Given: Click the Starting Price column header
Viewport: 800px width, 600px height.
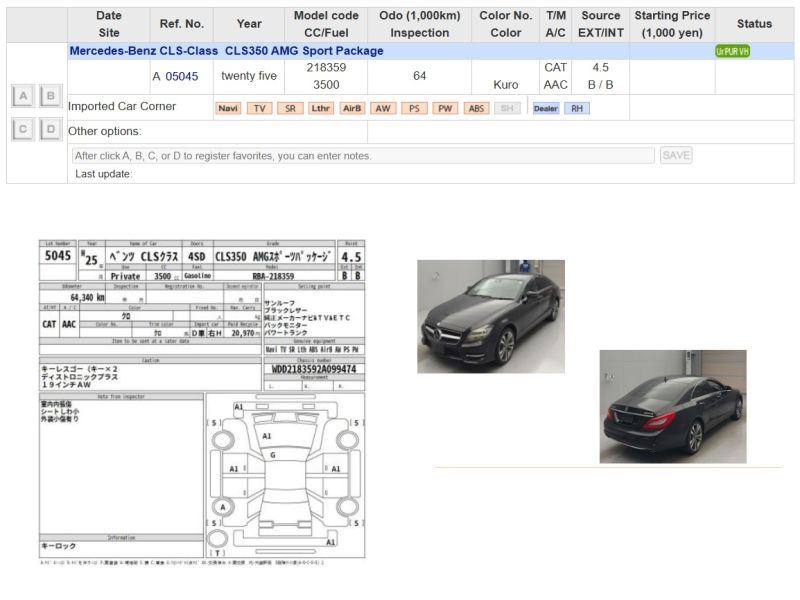Looking at the screenshot, I should point(672,24).
